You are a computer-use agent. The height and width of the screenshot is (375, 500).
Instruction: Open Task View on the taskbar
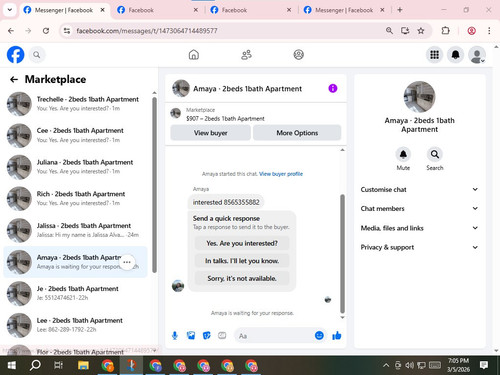tap(59, 365)
